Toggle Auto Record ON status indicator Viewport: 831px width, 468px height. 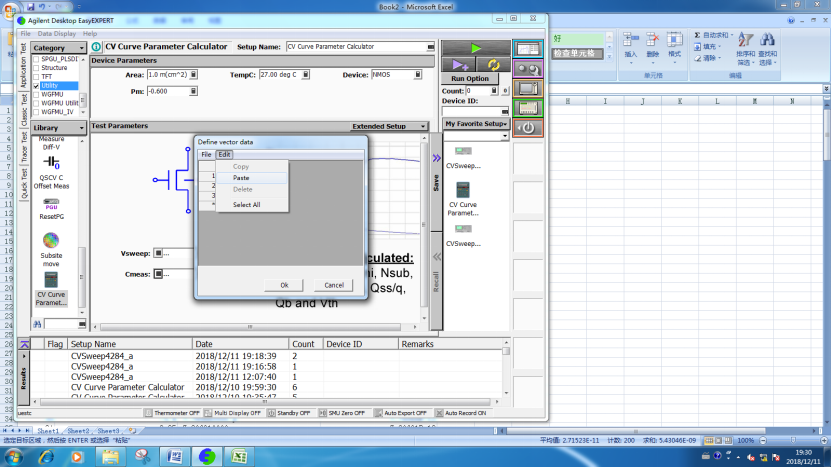461,413
